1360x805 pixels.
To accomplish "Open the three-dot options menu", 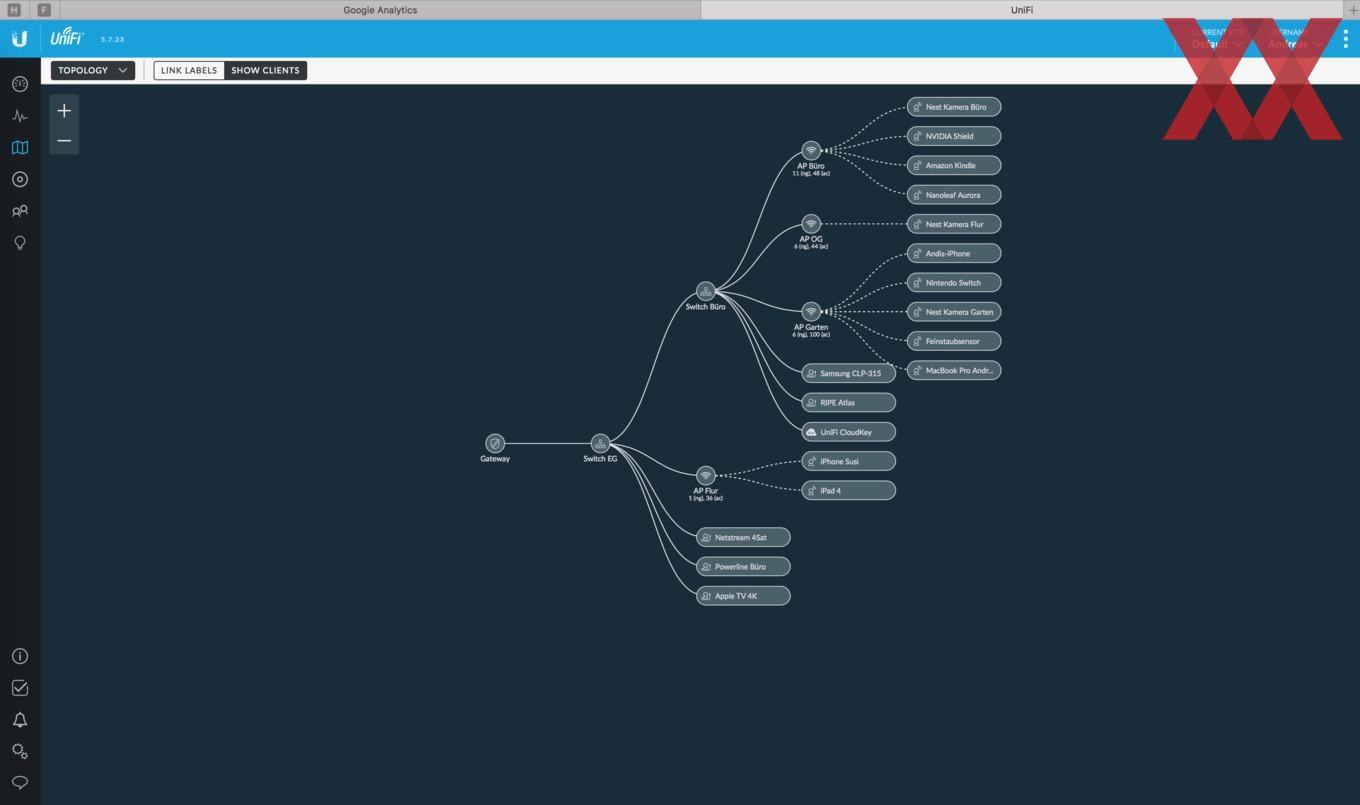I will (1345, 39).
